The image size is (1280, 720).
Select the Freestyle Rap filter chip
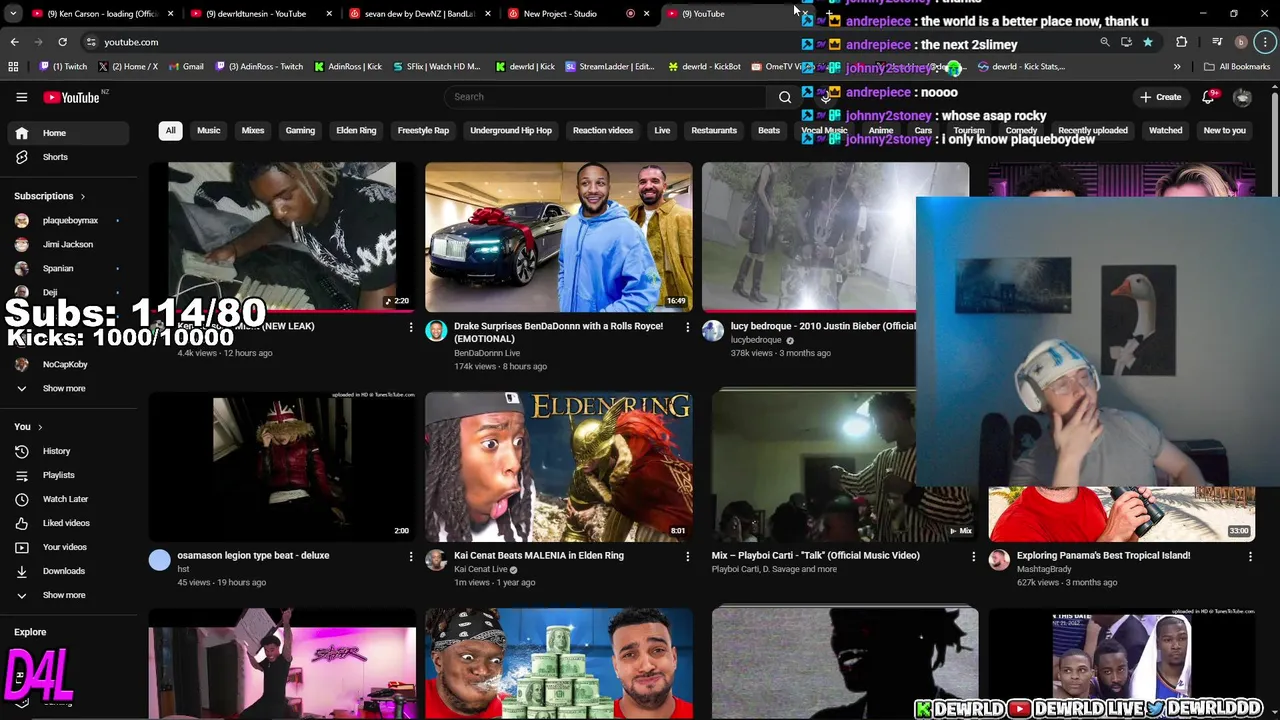[423, 130]
